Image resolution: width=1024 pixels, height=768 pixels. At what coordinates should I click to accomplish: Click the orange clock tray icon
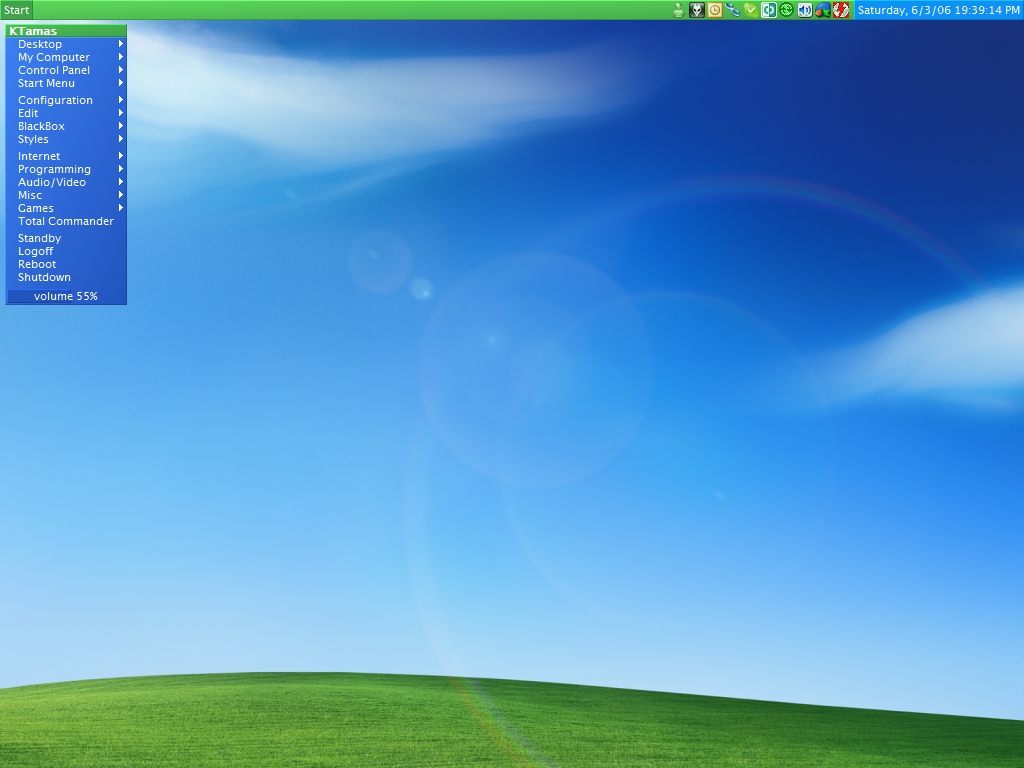point(715,10)
